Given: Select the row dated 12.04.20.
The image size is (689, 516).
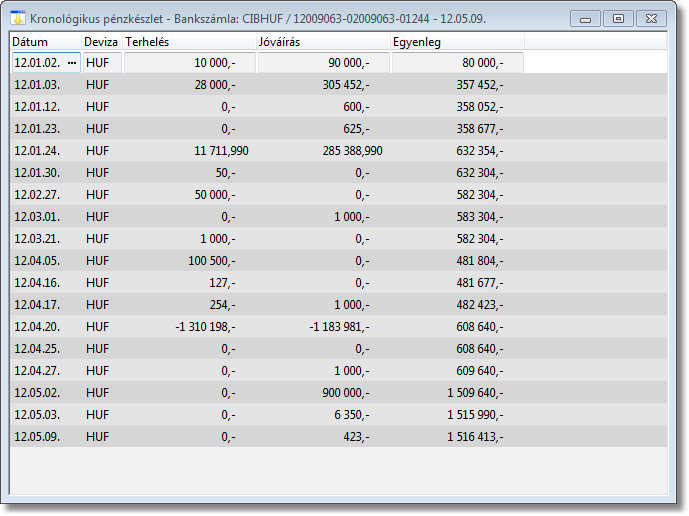Looking at the screenshot, I should [338, 326].
